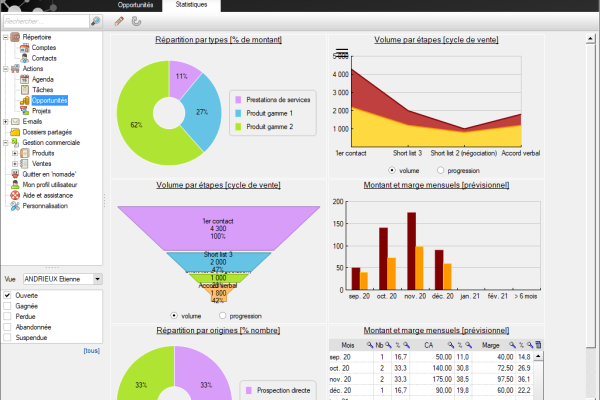
Task: Switch to the Opportunités tab
Action: [x=135, y=5]
